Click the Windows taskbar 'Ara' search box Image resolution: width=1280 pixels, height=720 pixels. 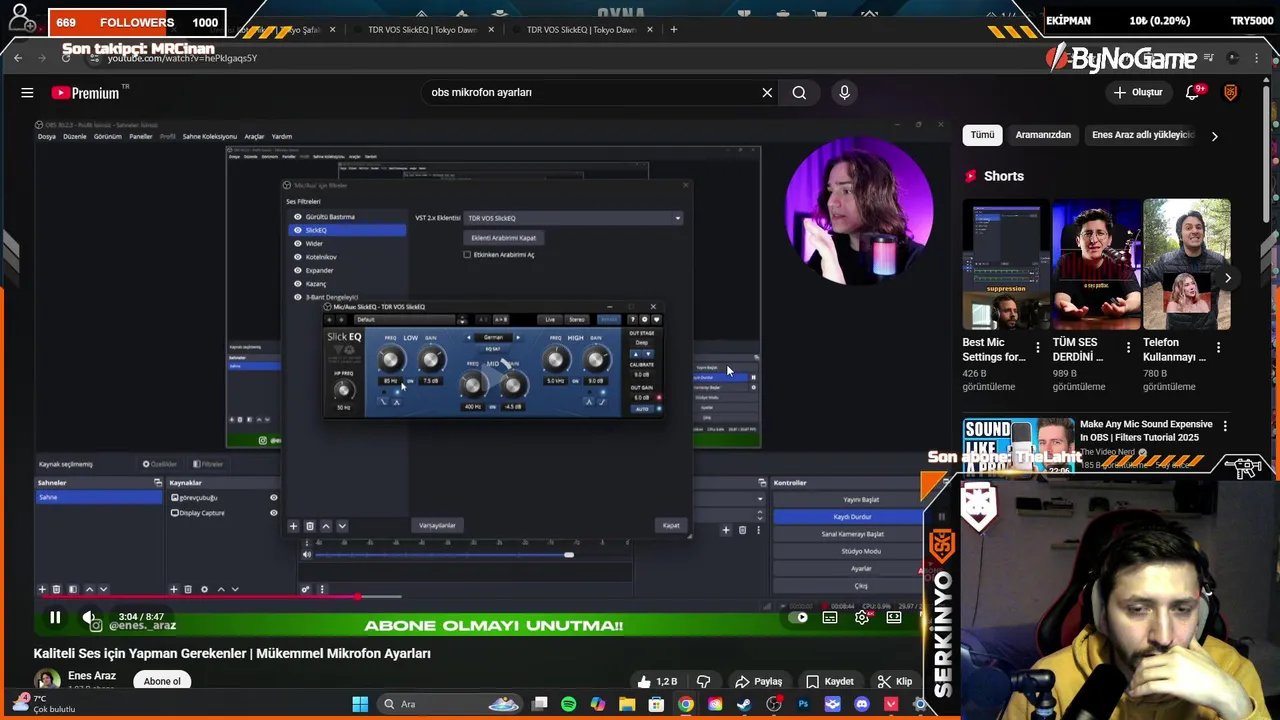(448, 704)
